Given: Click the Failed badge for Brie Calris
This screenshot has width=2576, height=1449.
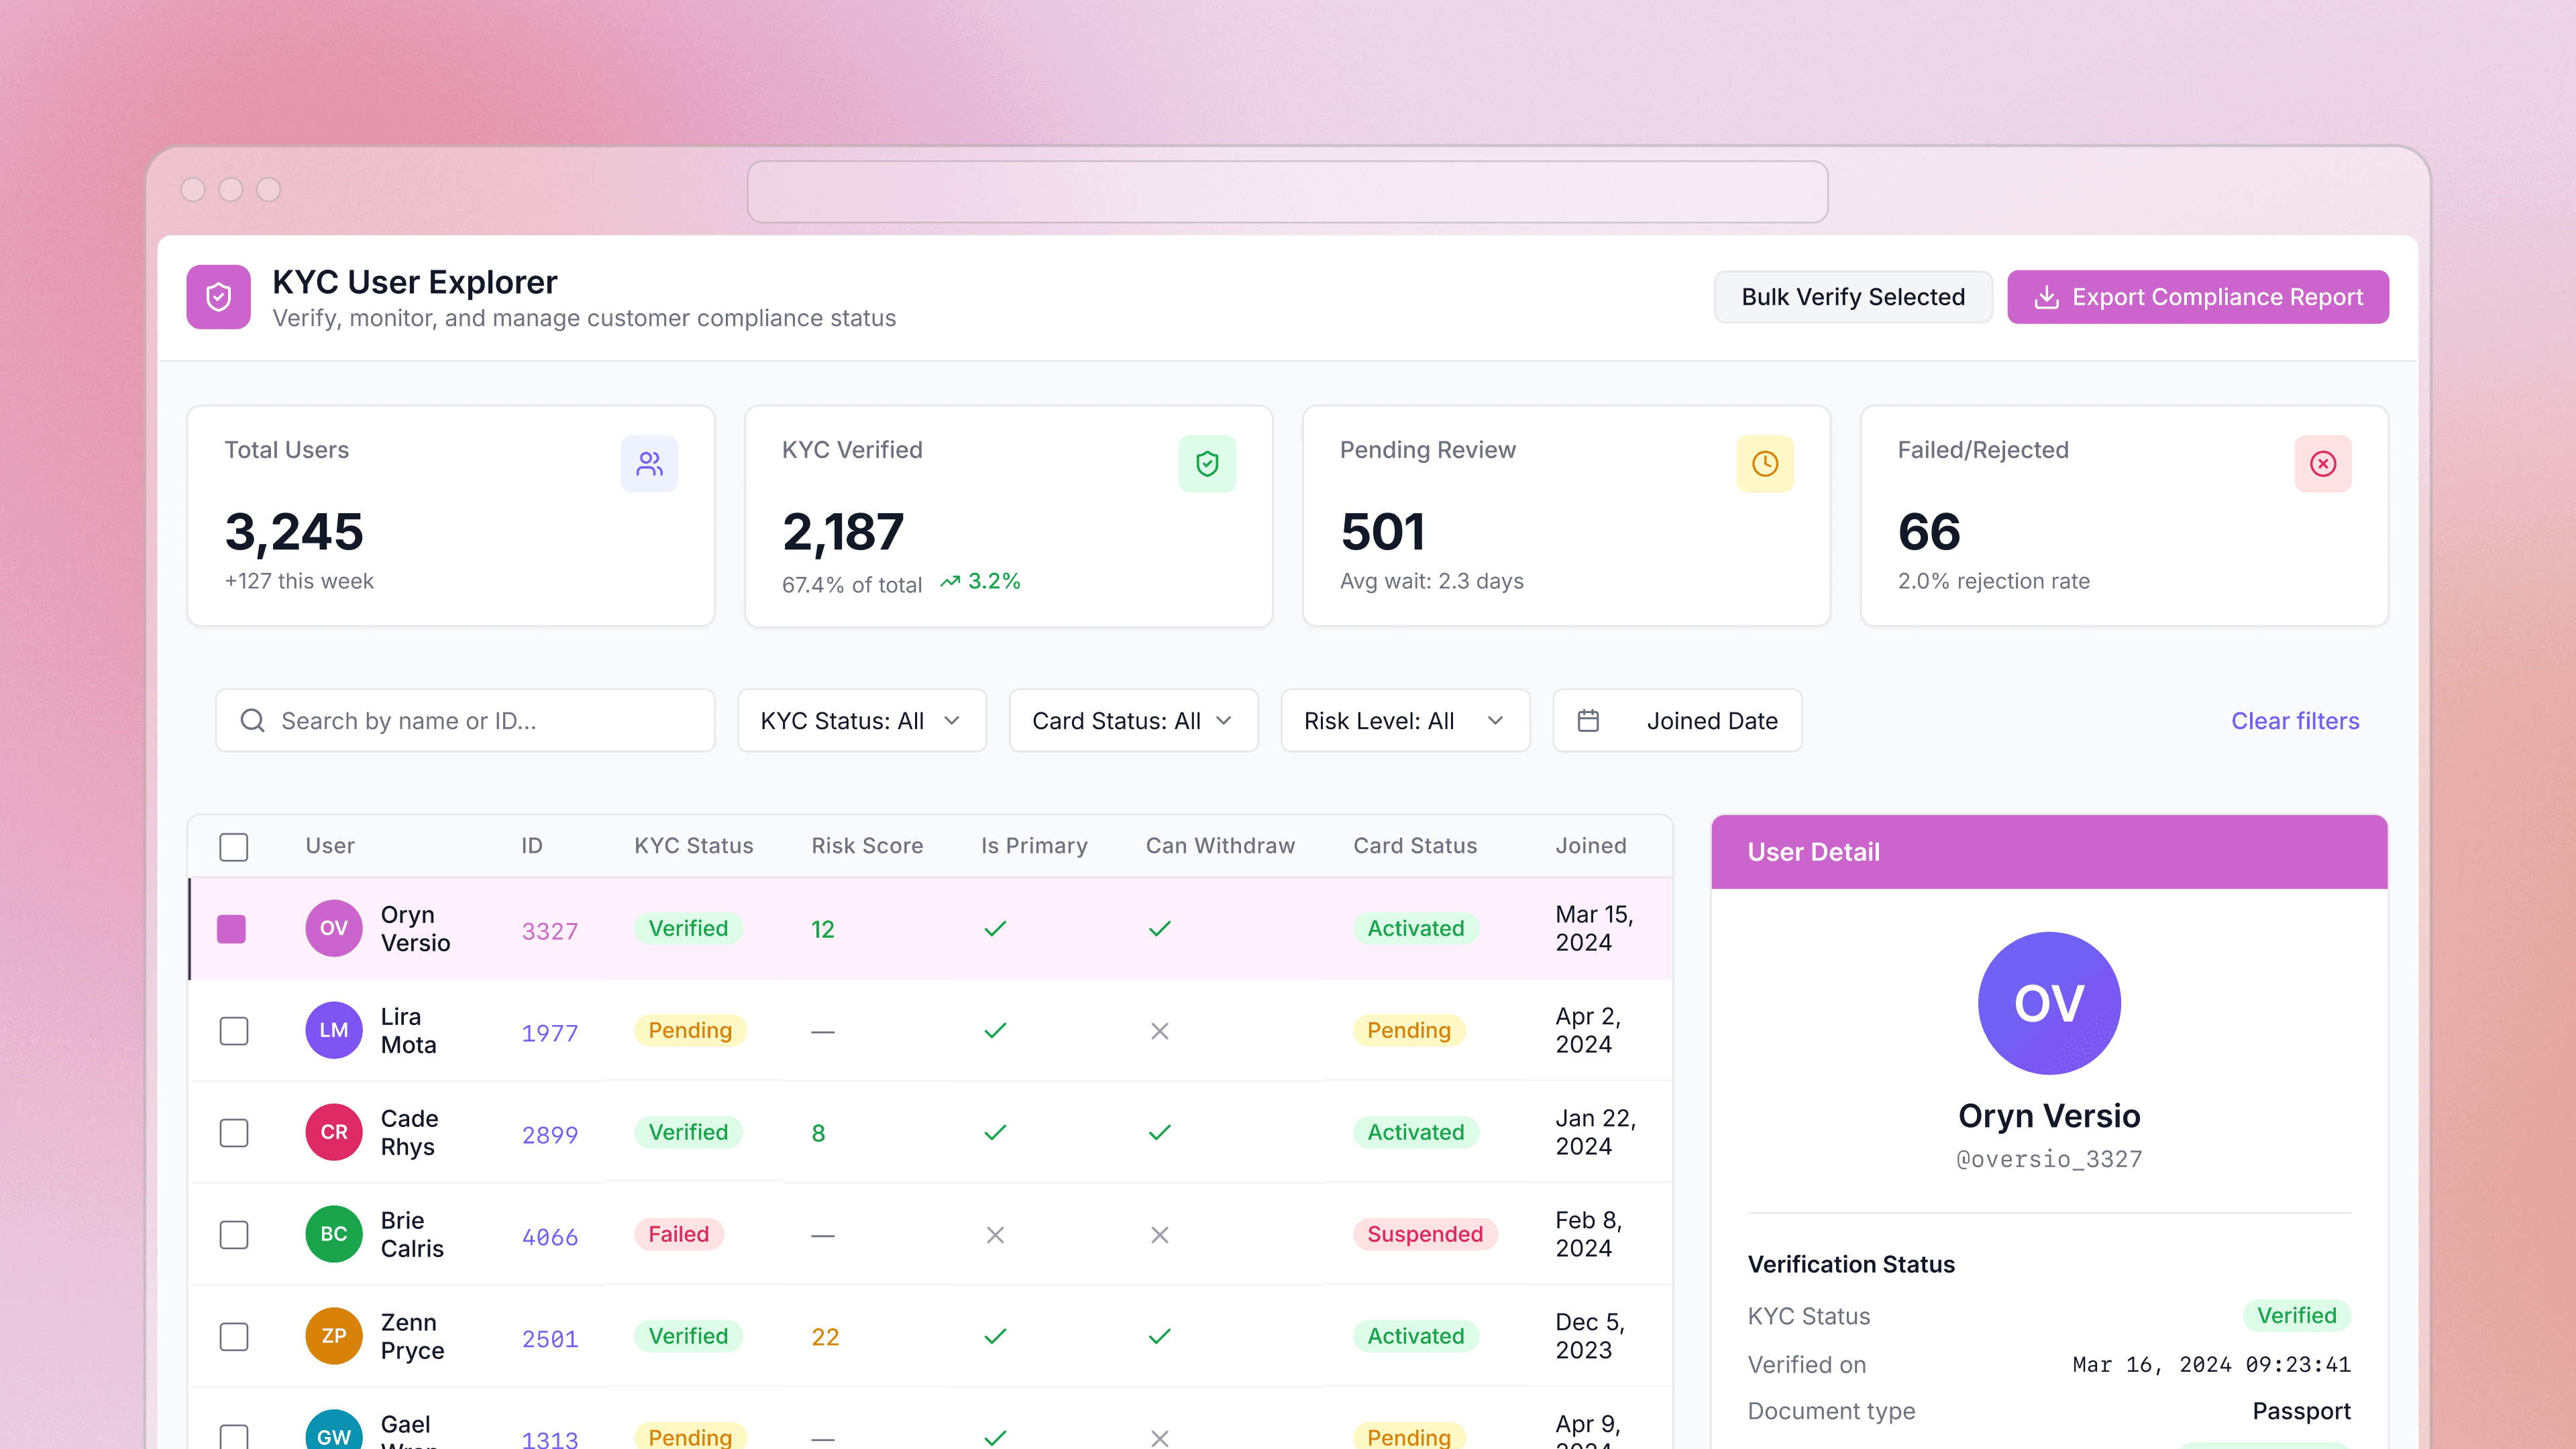Looking at the screenshot, I should click(x=679, y=1235).
